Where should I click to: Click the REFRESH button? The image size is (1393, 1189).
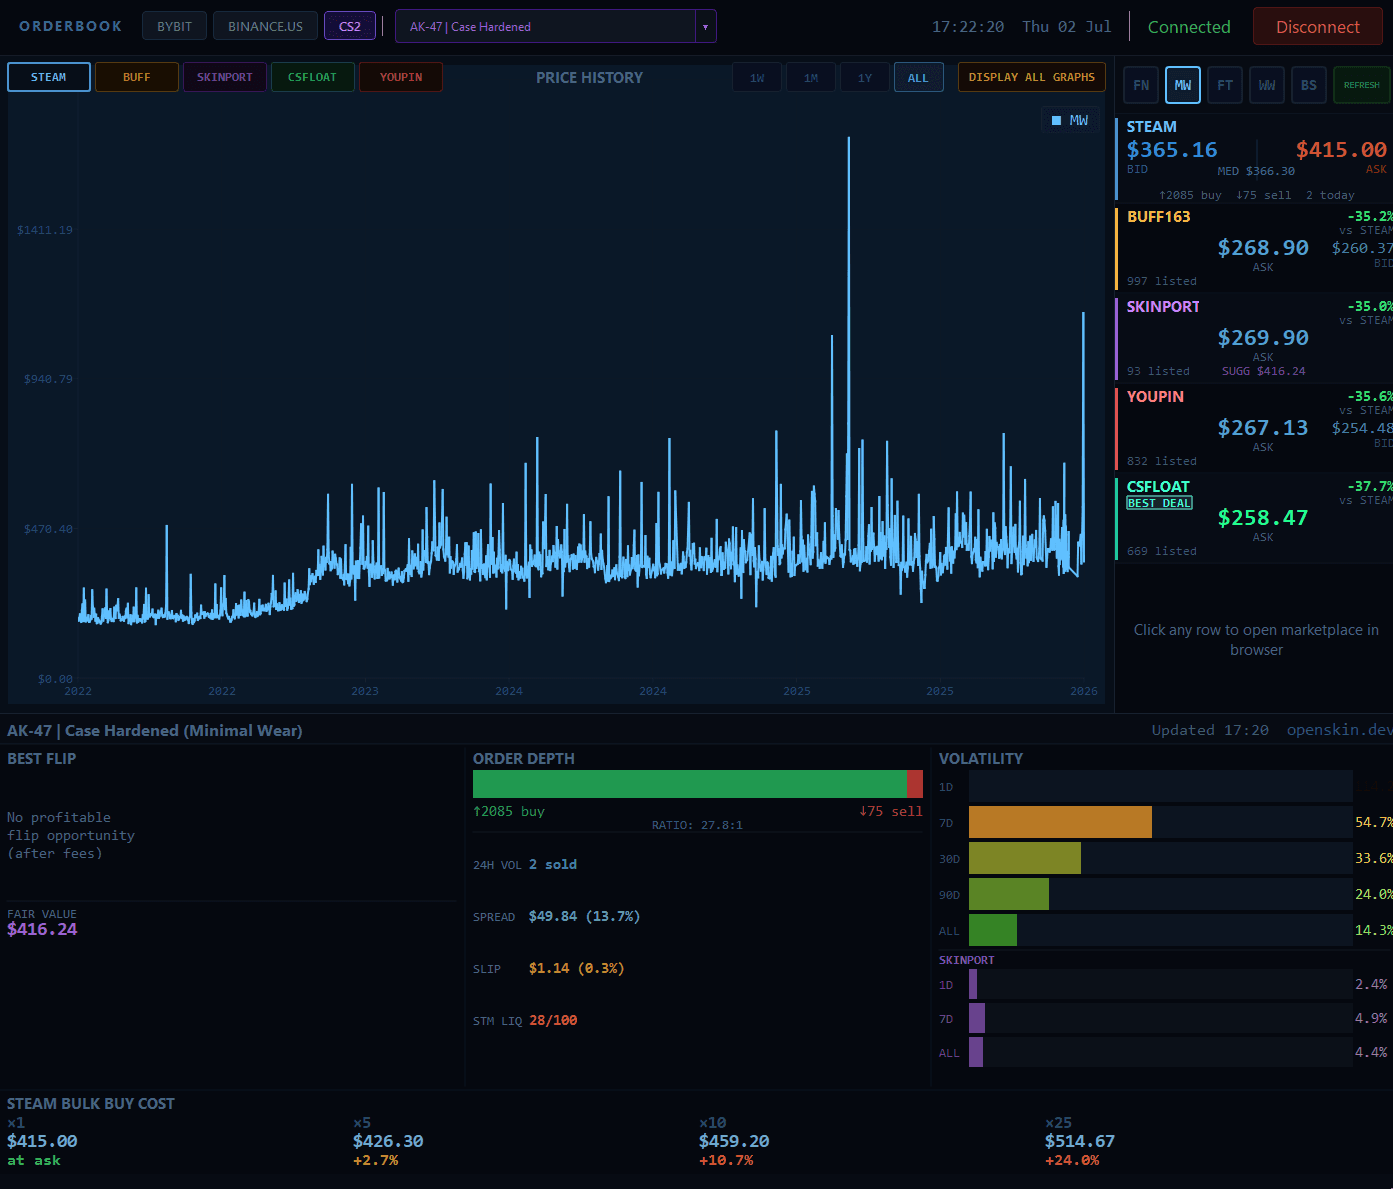tap(1362, 85)
